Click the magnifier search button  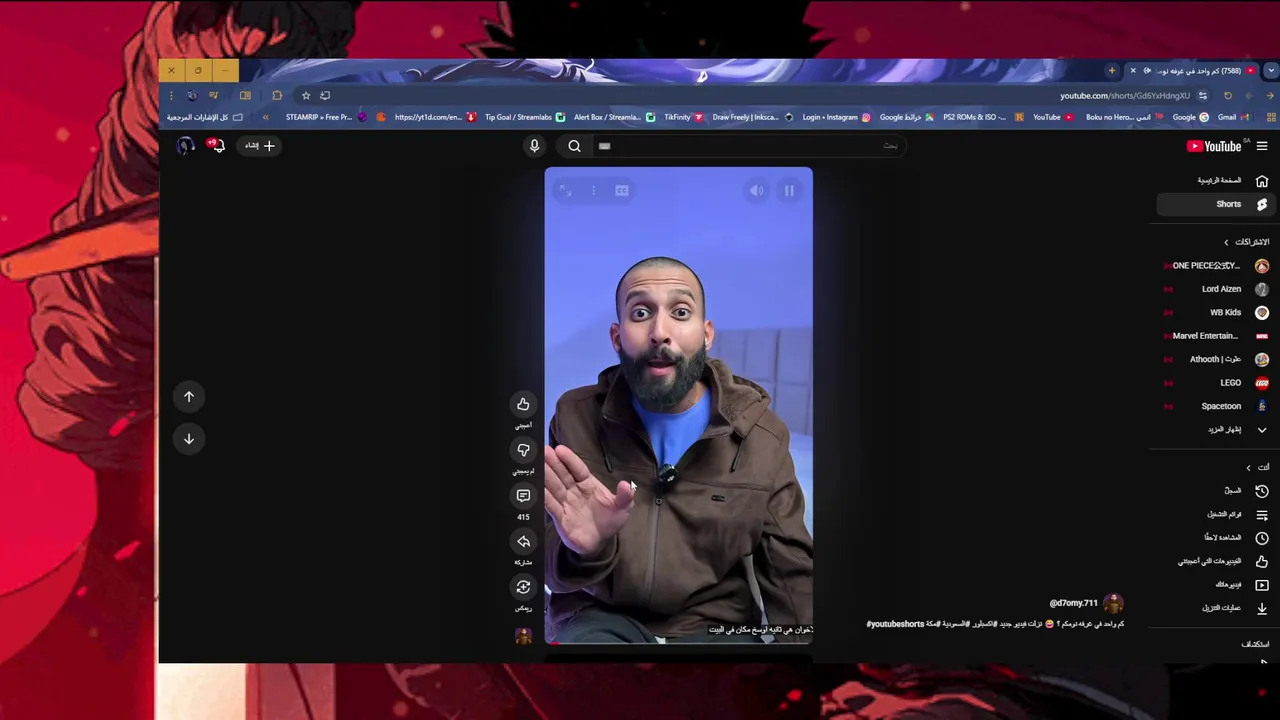[575, 146]
